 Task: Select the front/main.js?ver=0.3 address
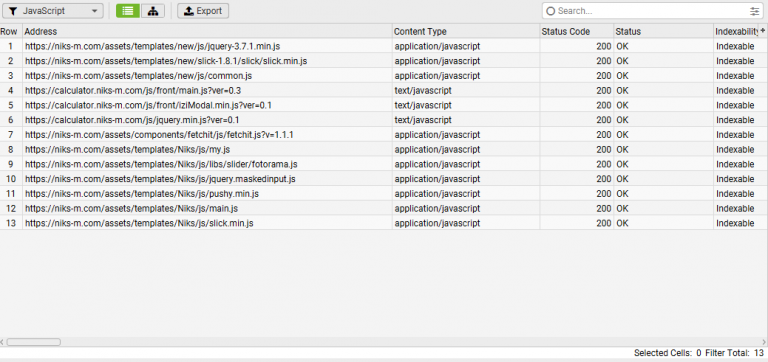click(x=133, y=91)
